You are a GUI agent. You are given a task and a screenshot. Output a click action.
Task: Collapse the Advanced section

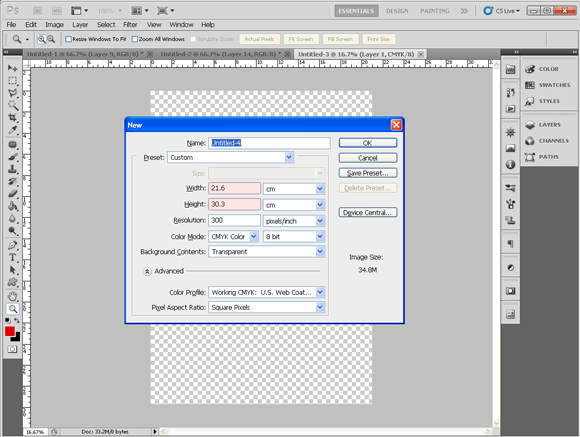coord(147,271)
